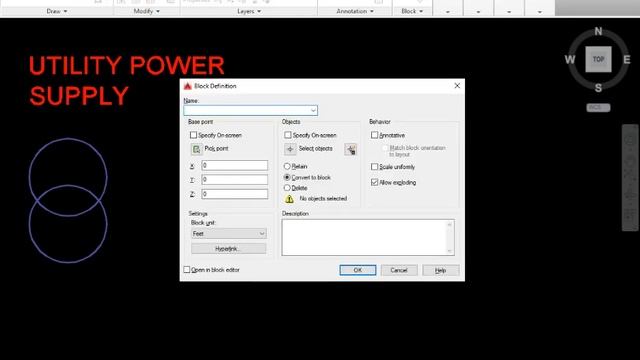Click the TOP face of ViewCube
This screenshot has height=360, width=640.
click(x=598, y=59)
